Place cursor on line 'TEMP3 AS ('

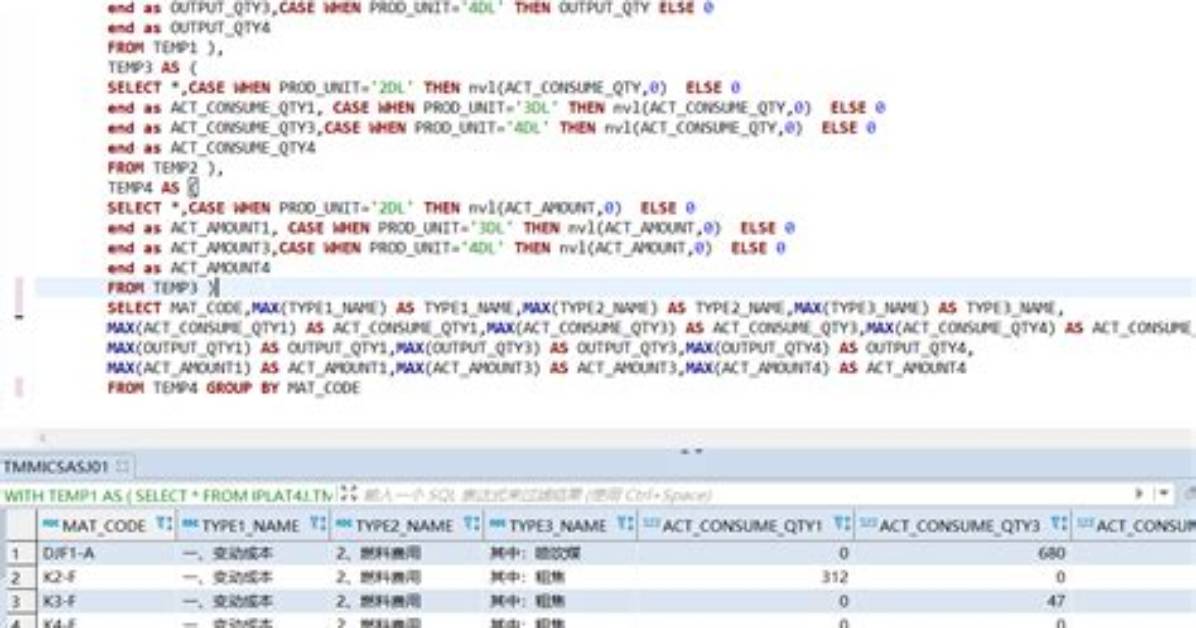tap(153, 68)
